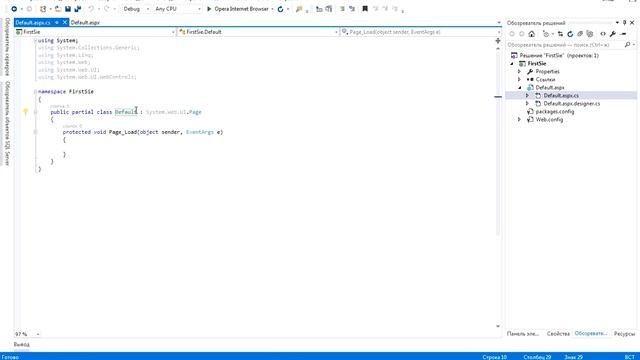This screenshot has width=640, height=360.
Task: Select packages.config in Solution Explorer
Action: coord(555,111)
